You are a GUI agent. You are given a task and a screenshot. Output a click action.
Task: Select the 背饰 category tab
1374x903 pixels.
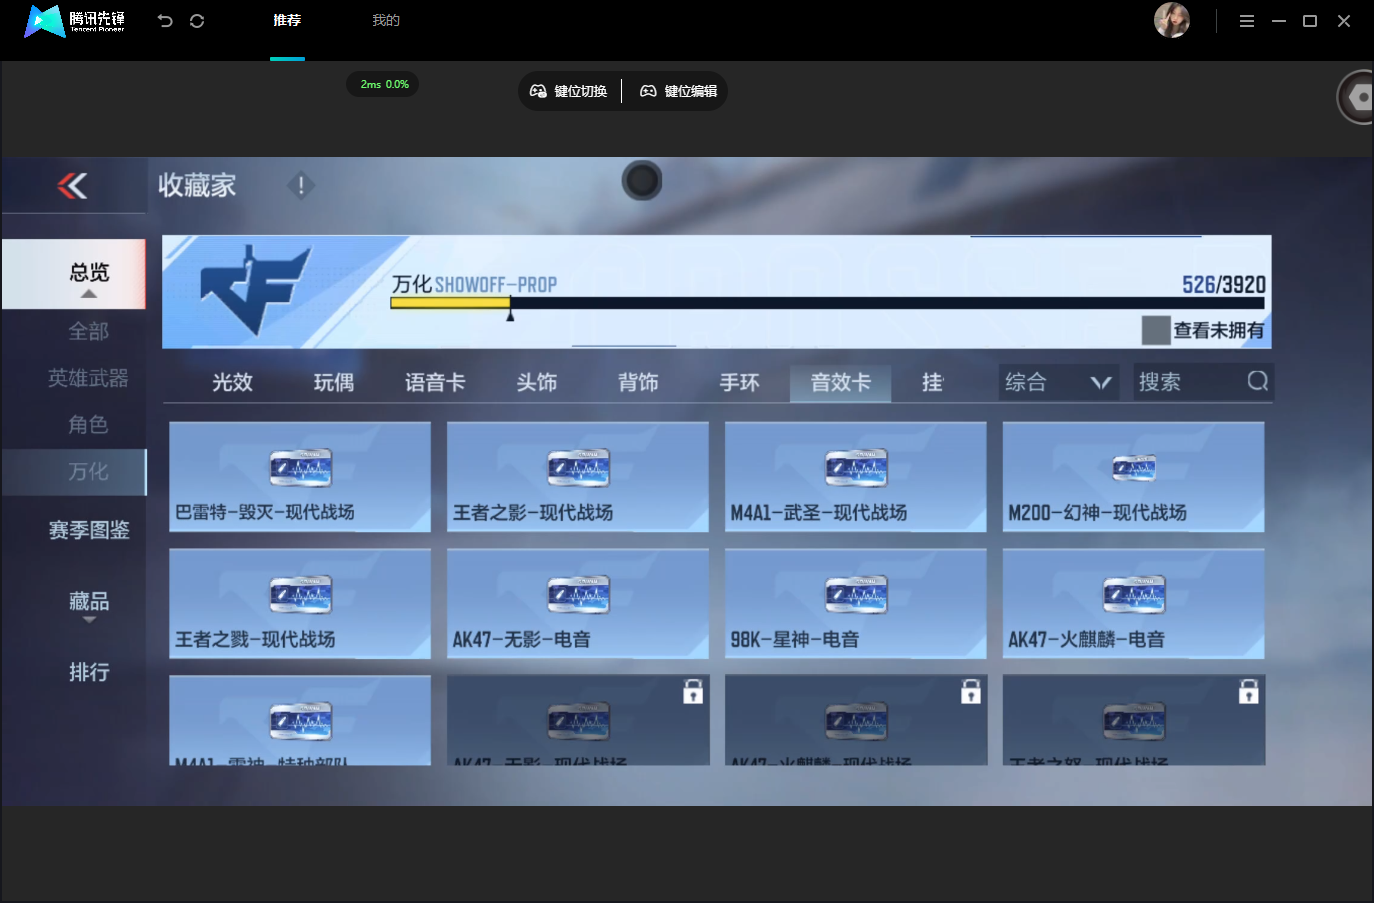[638, 382]
